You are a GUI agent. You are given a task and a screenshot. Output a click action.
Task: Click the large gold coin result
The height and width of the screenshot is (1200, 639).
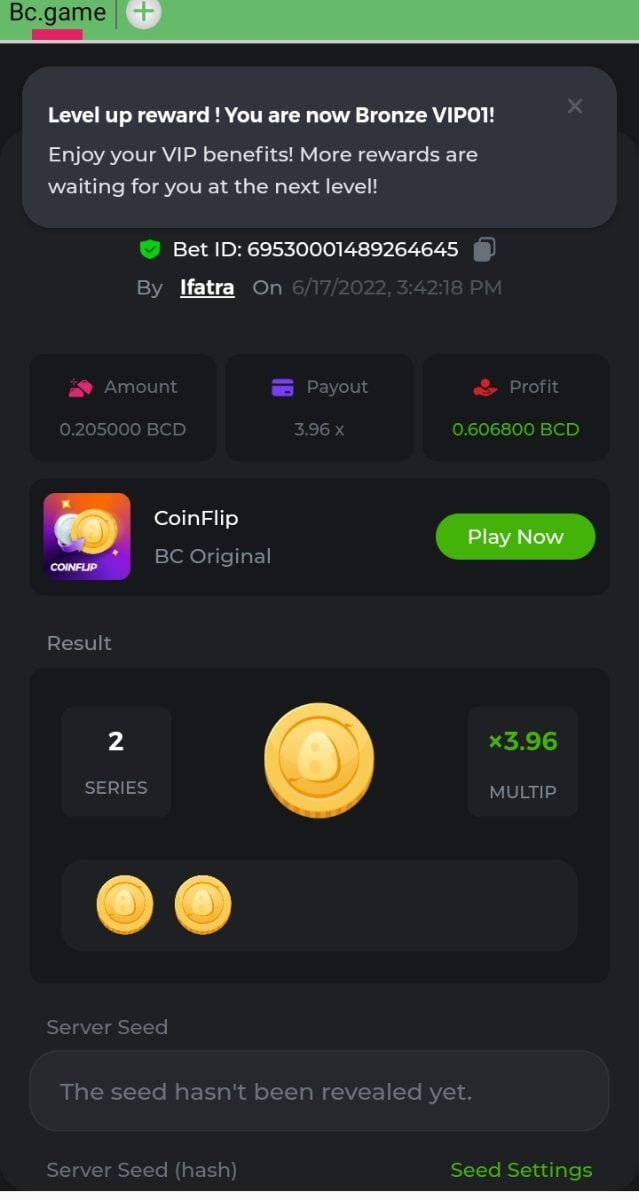pyautogui.click(x=319, y=758)
